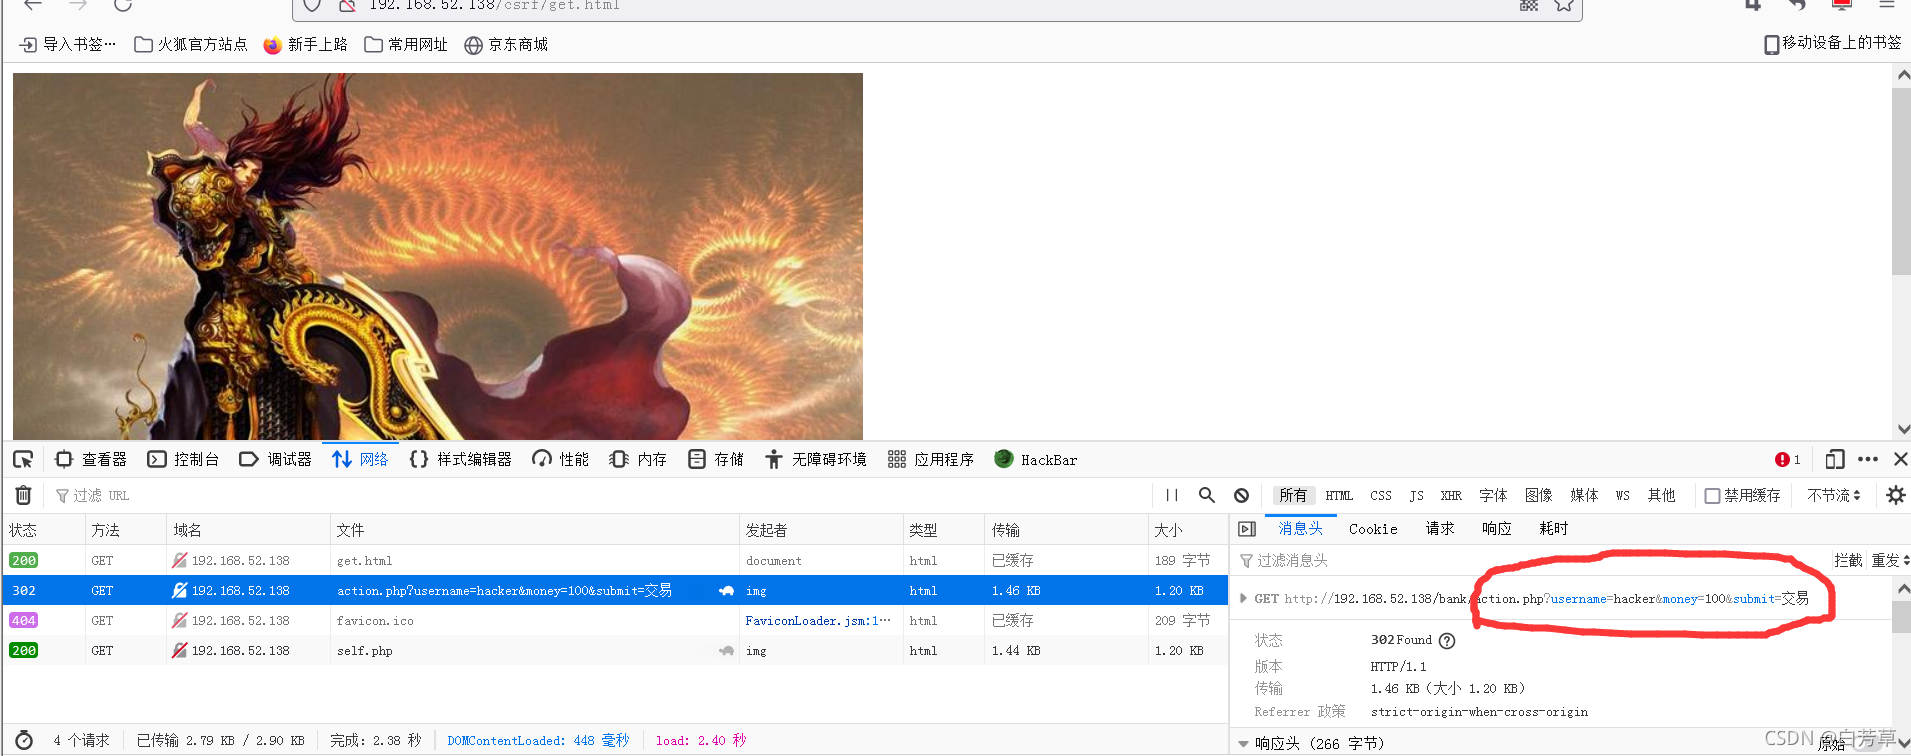Open the 性能 performance tab
1911x756 pixels.
coord(561,459)
